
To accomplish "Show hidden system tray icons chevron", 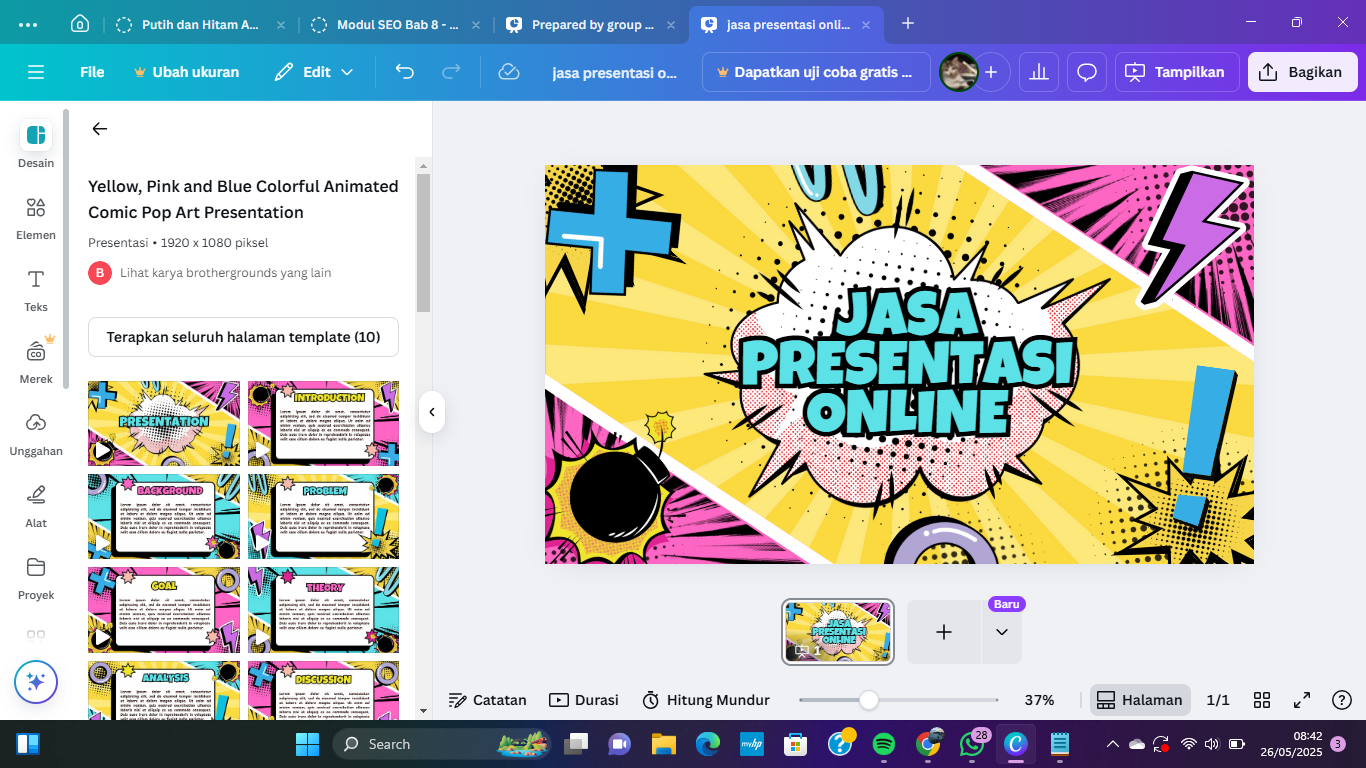I will [x=1112, y=744].
